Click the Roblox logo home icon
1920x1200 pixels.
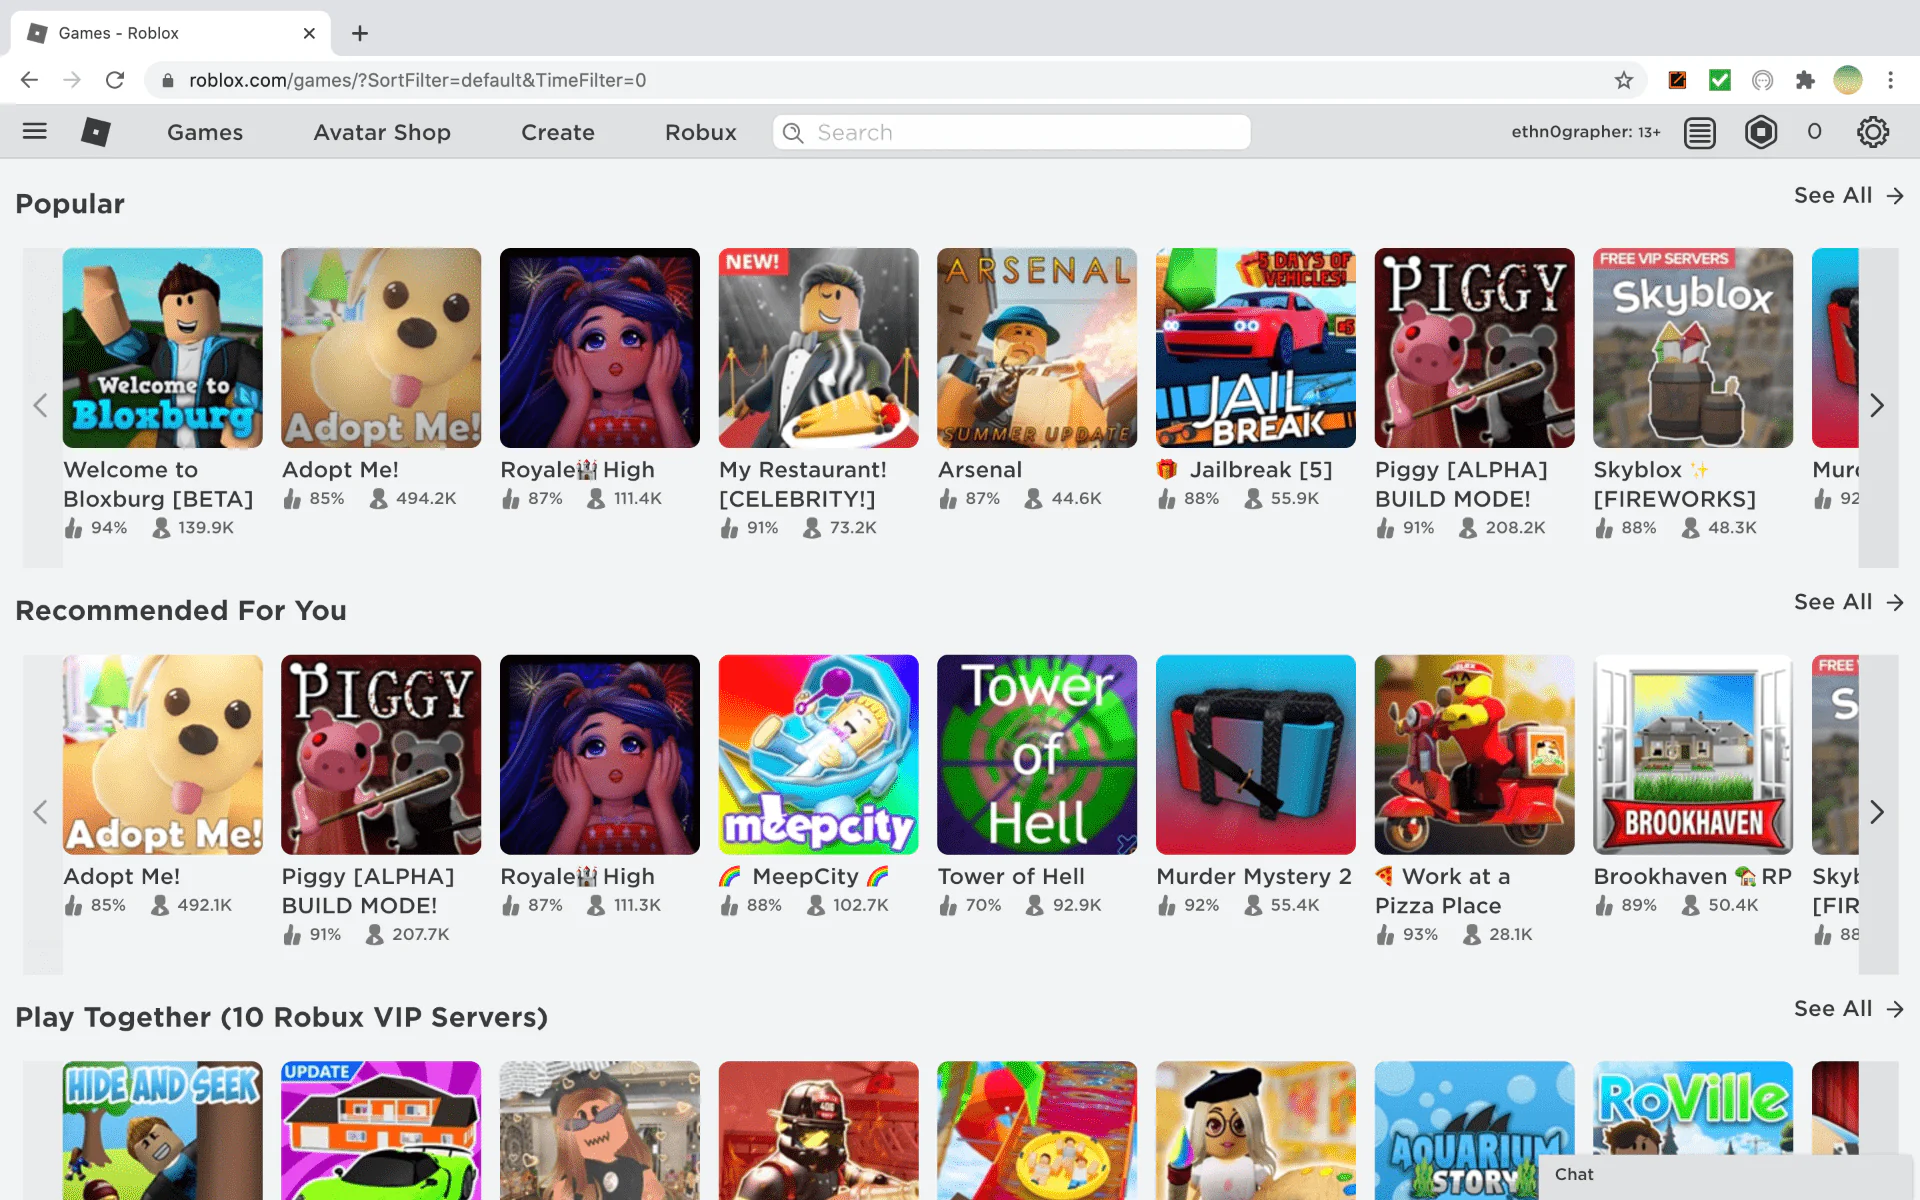[95, 132]
